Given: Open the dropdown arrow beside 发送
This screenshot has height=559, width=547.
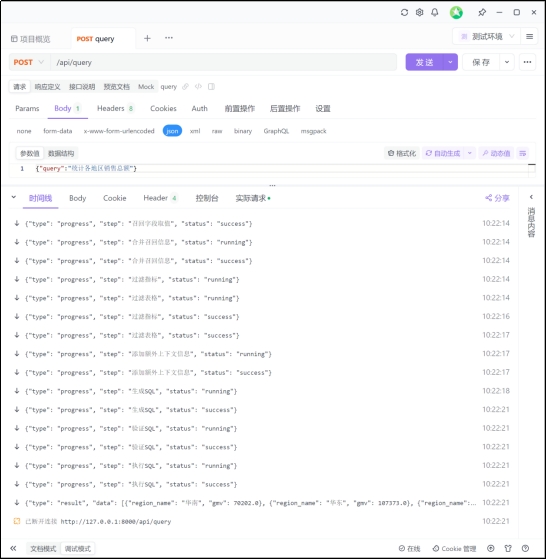Looking at the screenshot, I should (x=450, y=62).
